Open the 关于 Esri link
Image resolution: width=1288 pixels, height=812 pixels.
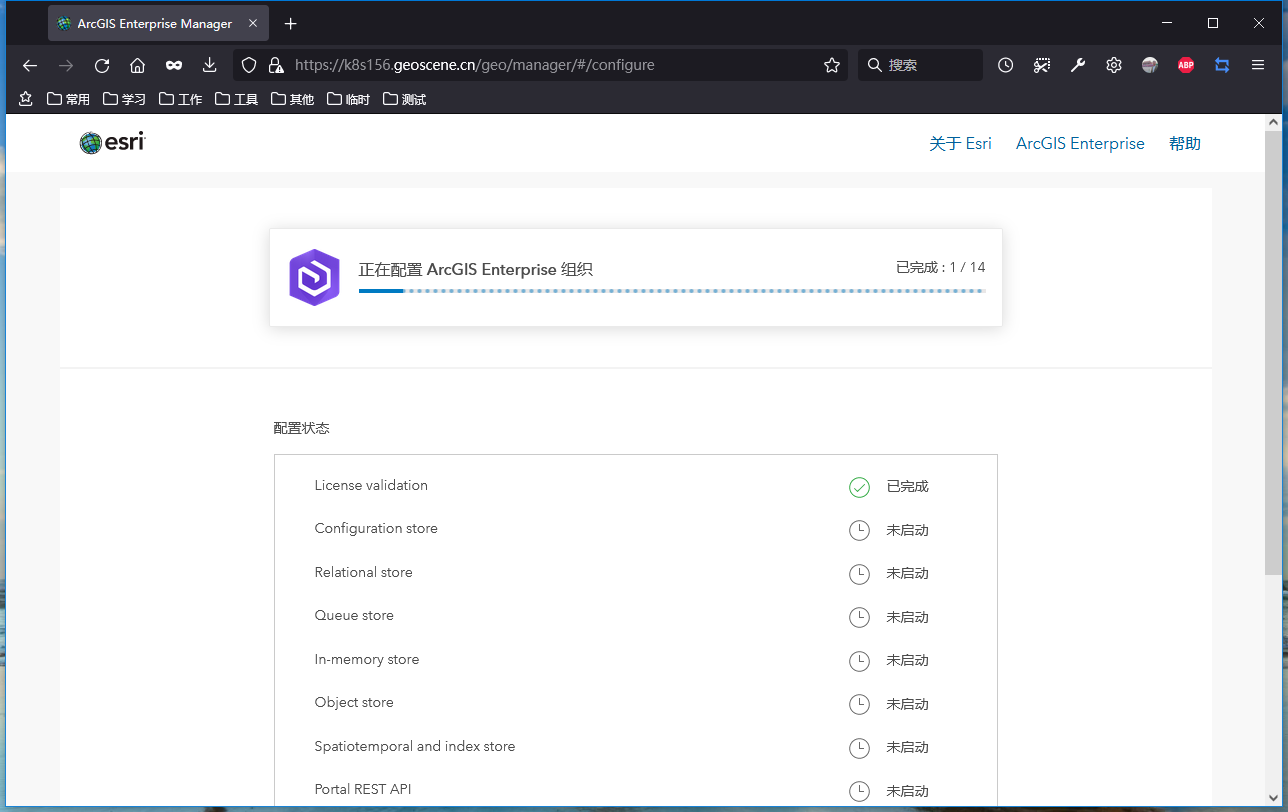pyautogui.click(x=960, y=144)
